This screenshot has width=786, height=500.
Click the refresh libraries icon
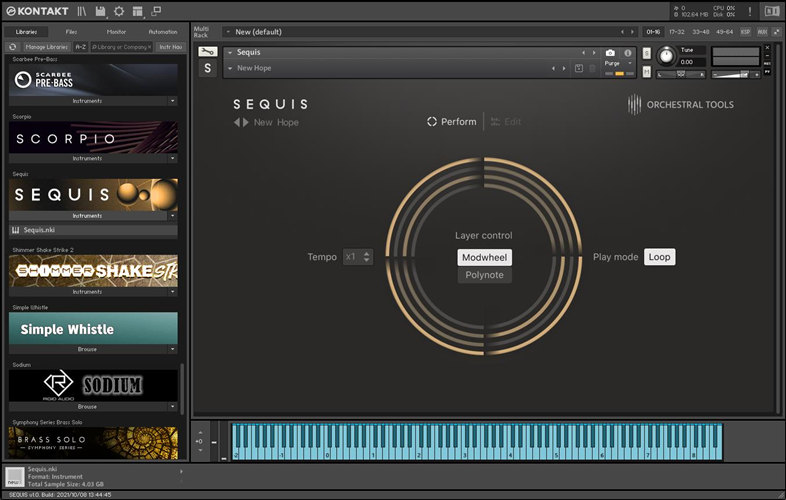click(12, 47)
